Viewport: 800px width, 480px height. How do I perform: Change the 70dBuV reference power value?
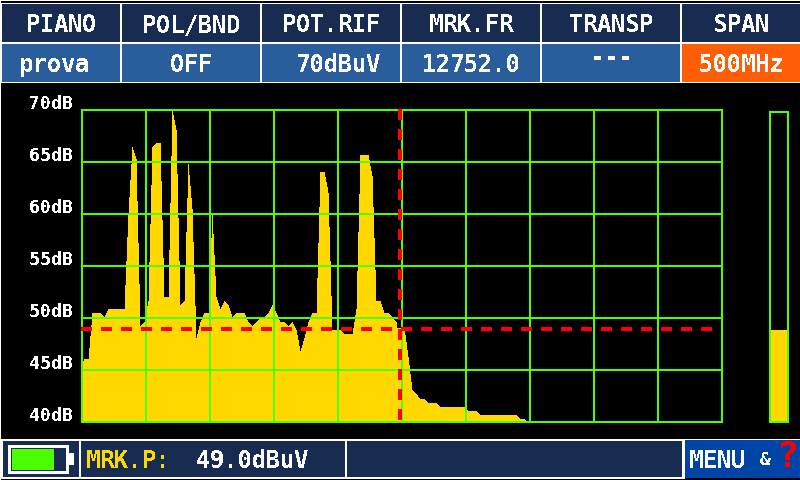coord(331,63)
